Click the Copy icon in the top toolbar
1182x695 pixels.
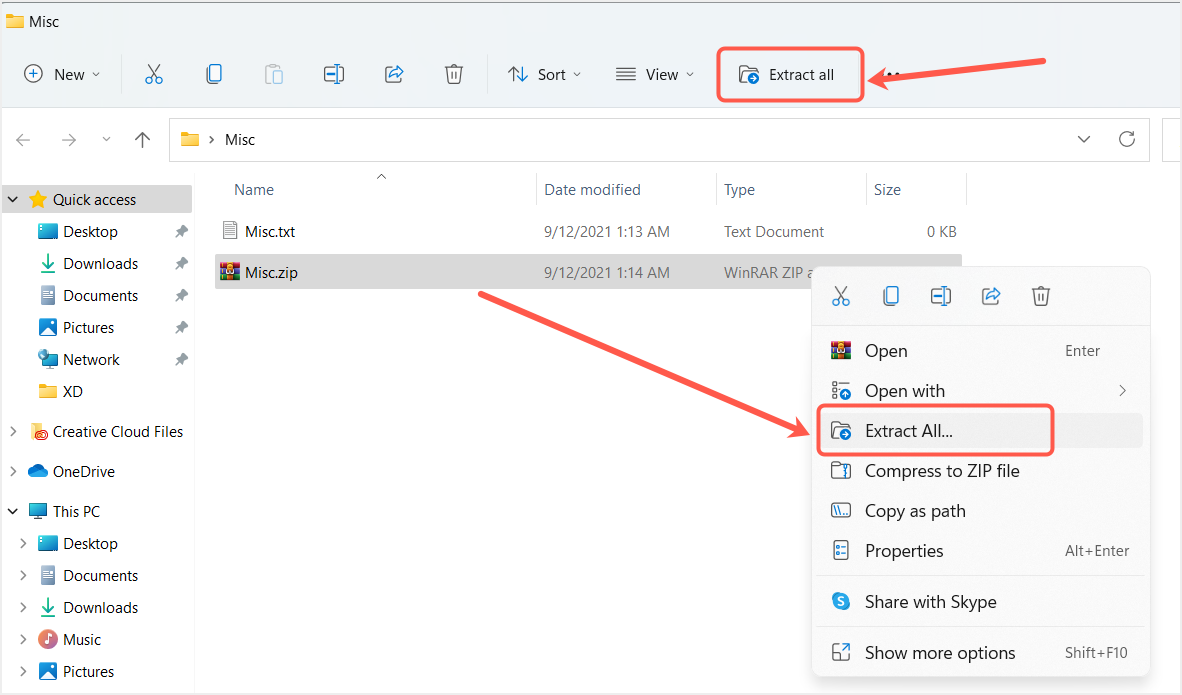[214, 74]
